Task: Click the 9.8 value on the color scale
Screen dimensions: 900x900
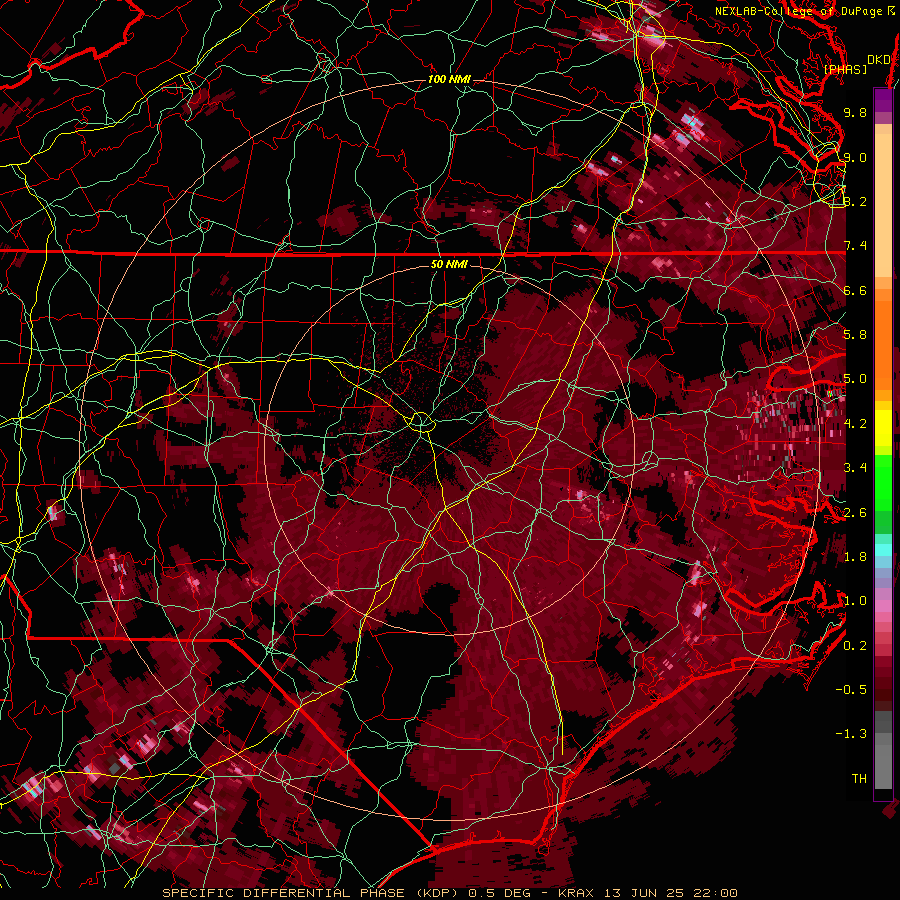Action: point(855,112)
